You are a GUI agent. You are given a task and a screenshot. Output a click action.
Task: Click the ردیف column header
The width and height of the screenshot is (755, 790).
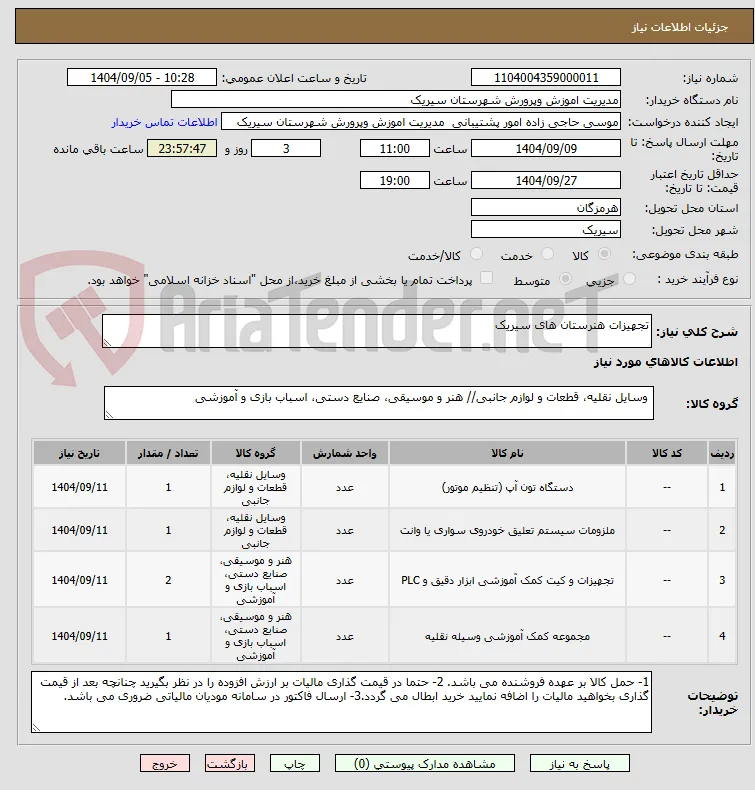tap(722, 453)
